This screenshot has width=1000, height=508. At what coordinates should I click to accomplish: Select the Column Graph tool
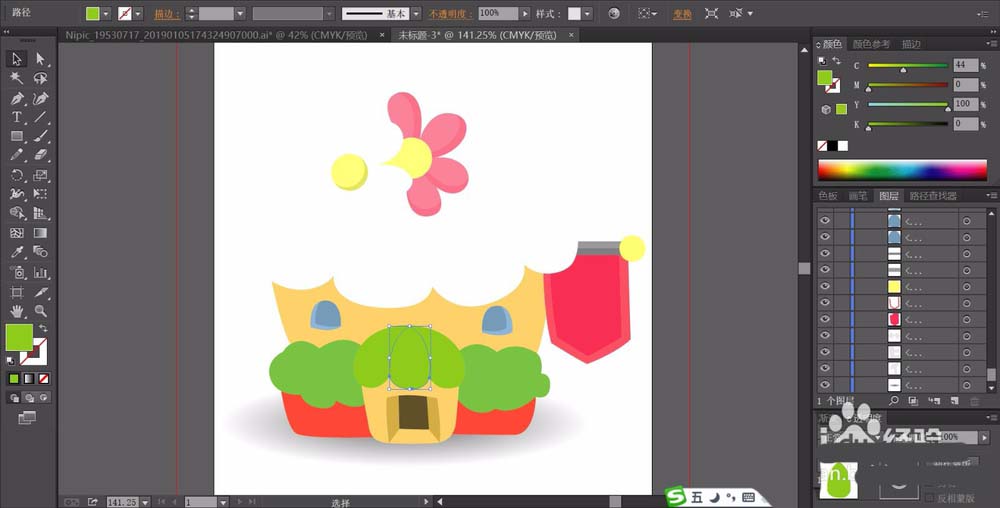41,273
